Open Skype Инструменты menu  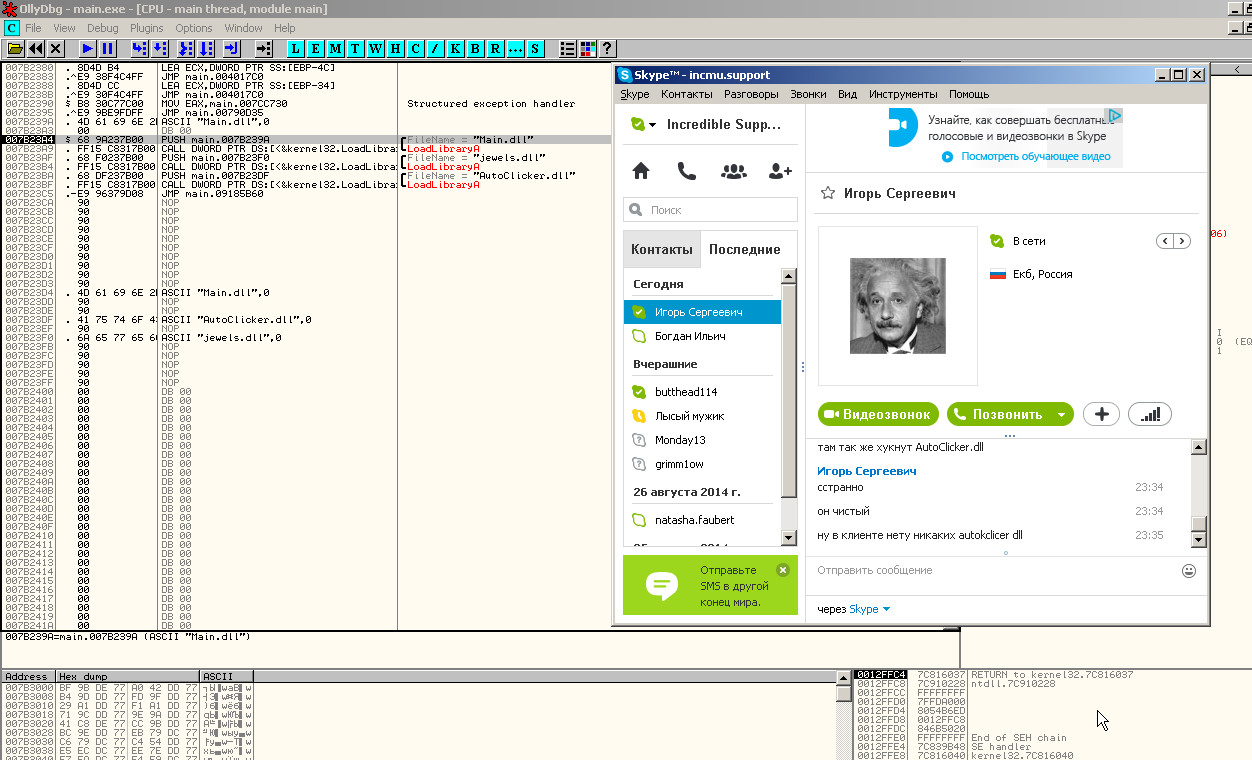(903, 94)
